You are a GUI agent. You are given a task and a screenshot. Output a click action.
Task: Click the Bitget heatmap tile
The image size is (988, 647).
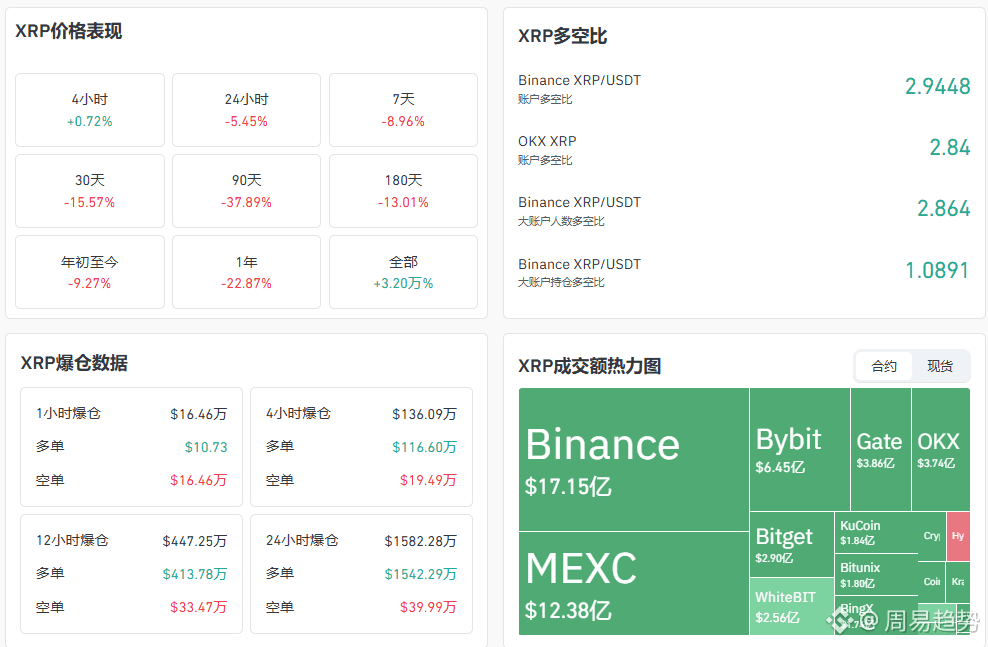(x=791, y=544)
